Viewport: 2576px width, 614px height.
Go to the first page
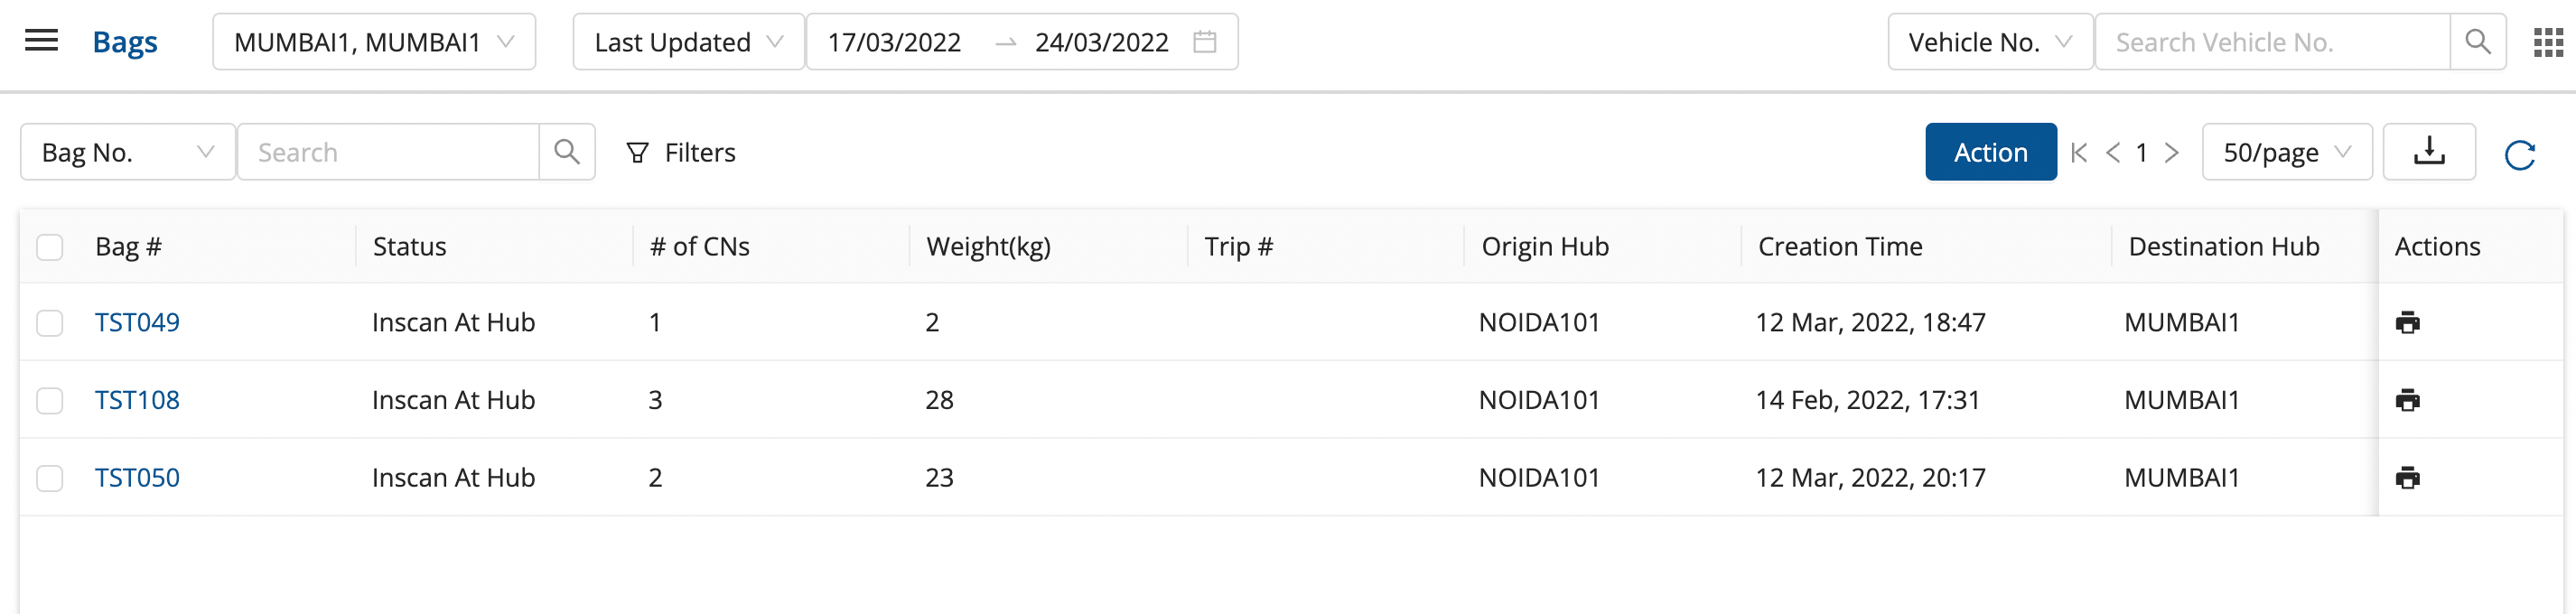(2079, 153)
